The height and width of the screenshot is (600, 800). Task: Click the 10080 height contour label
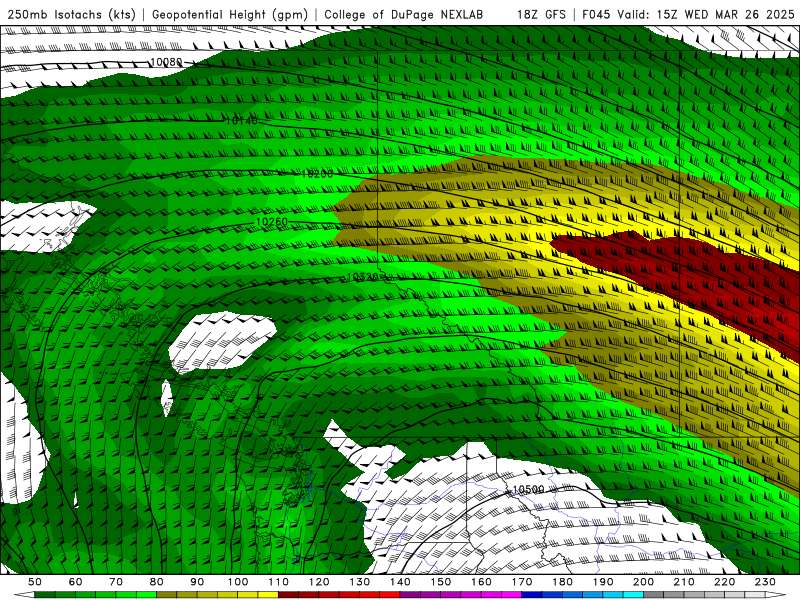(166, 62)
